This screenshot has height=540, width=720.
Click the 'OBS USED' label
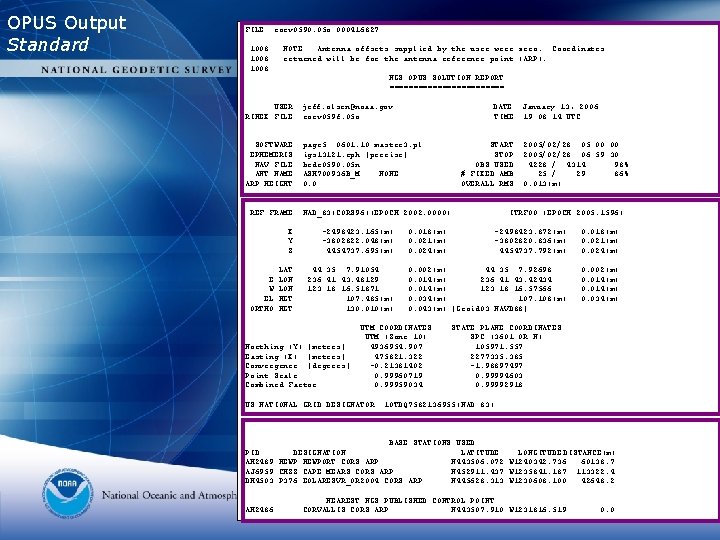click(495, 164)
